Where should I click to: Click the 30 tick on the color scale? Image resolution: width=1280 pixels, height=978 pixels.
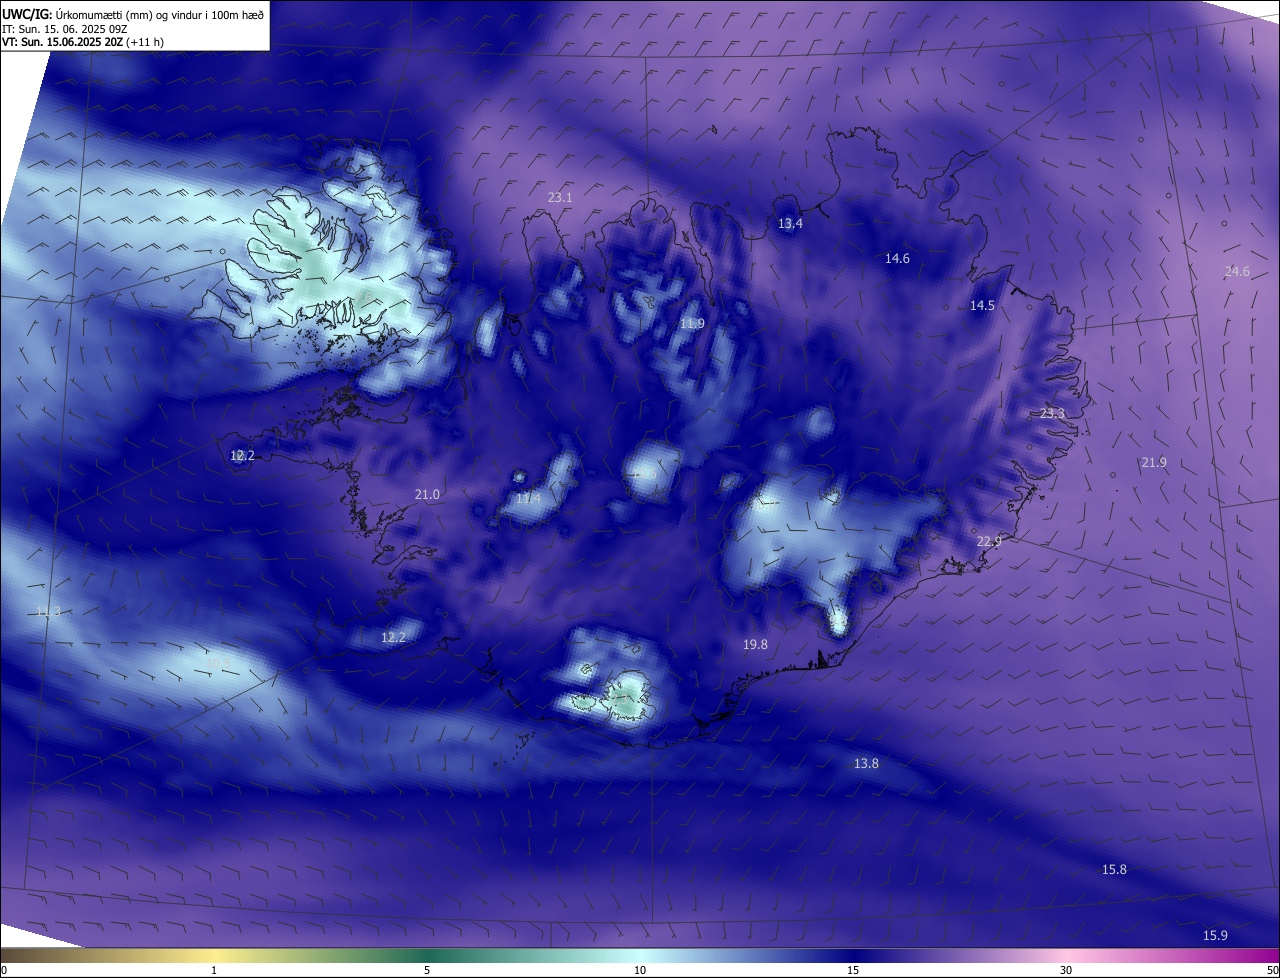point(1066,971)
